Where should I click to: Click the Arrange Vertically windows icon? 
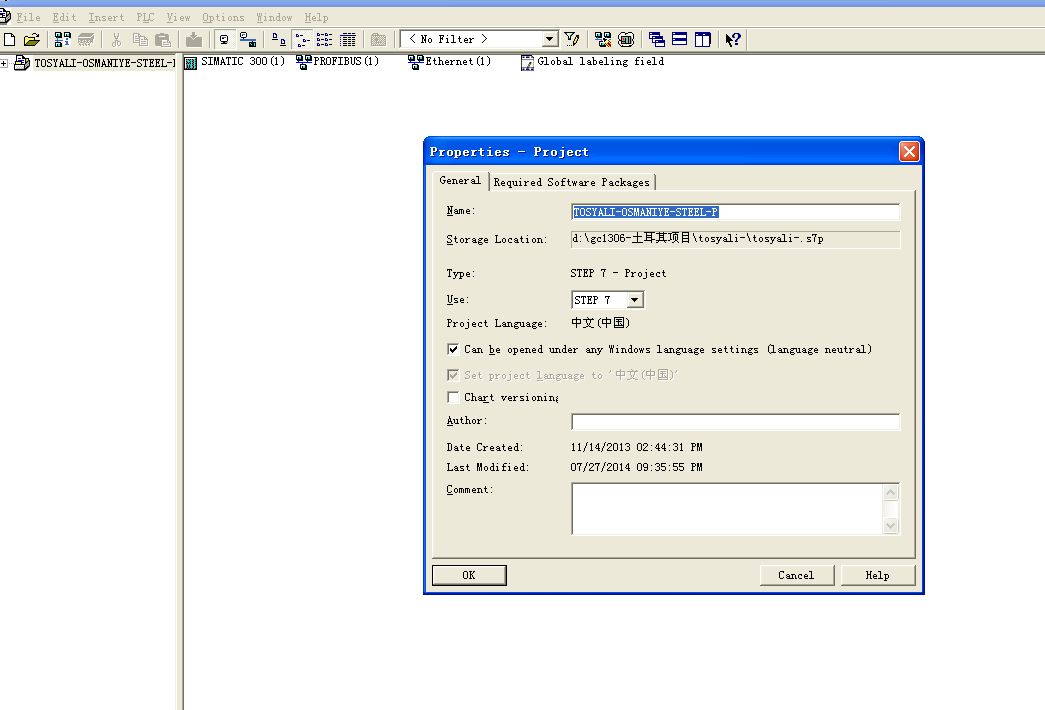702,39
